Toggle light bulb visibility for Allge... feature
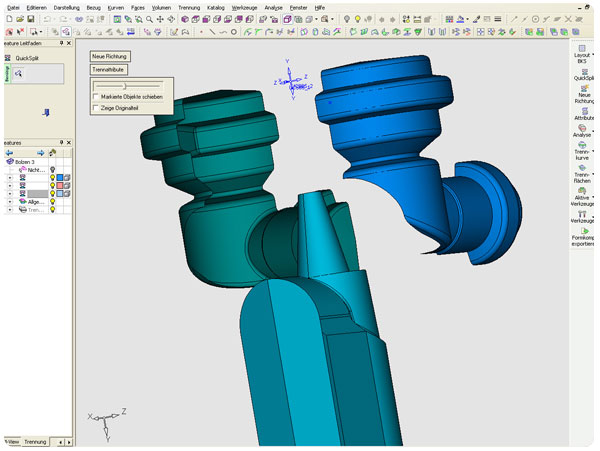 [51, 201]
